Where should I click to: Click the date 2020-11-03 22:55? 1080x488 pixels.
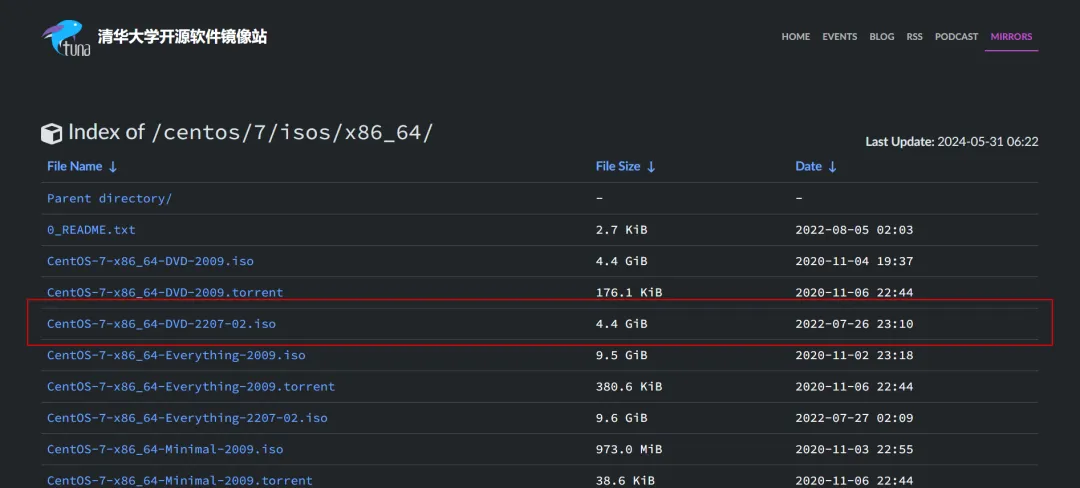click(x=854, y=449)
